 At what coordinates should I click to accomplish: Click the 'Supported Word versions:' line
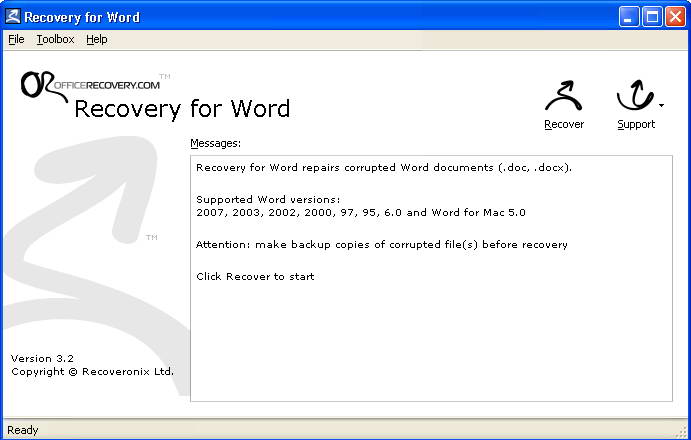[268, 200]
